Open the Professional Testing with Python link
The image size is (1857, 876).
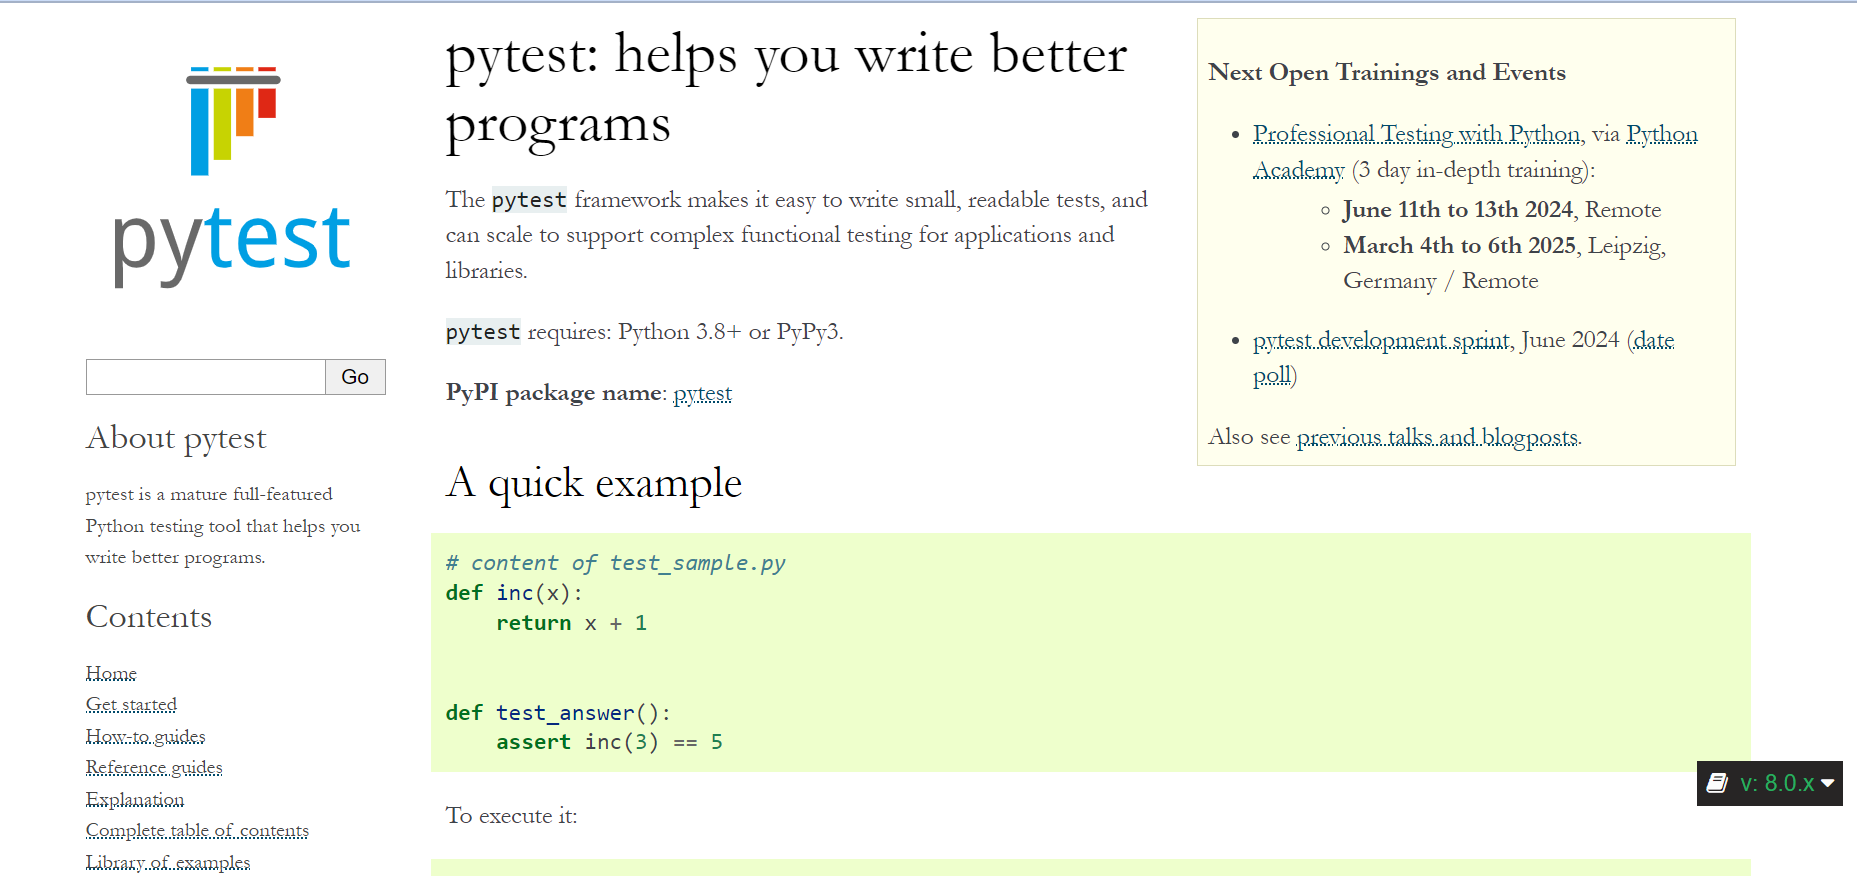coord(1415,133)
